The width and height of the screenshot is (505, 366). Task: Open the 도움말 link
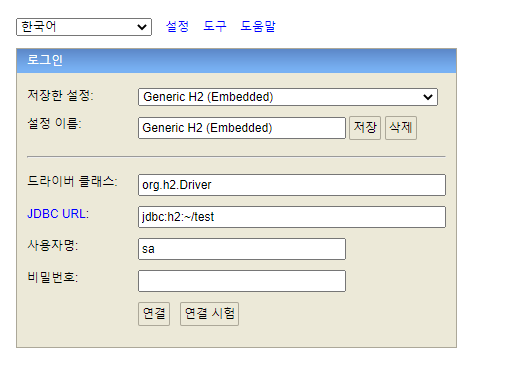click(258, 26)
